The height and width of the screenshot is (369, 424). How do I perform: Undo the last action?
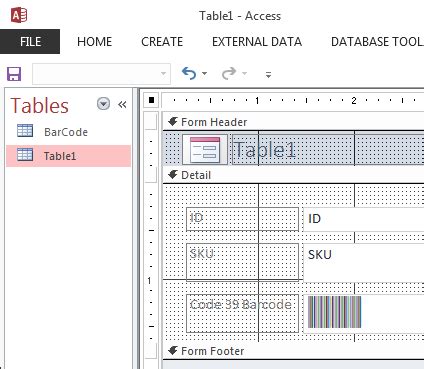click(x=189, y=73)
